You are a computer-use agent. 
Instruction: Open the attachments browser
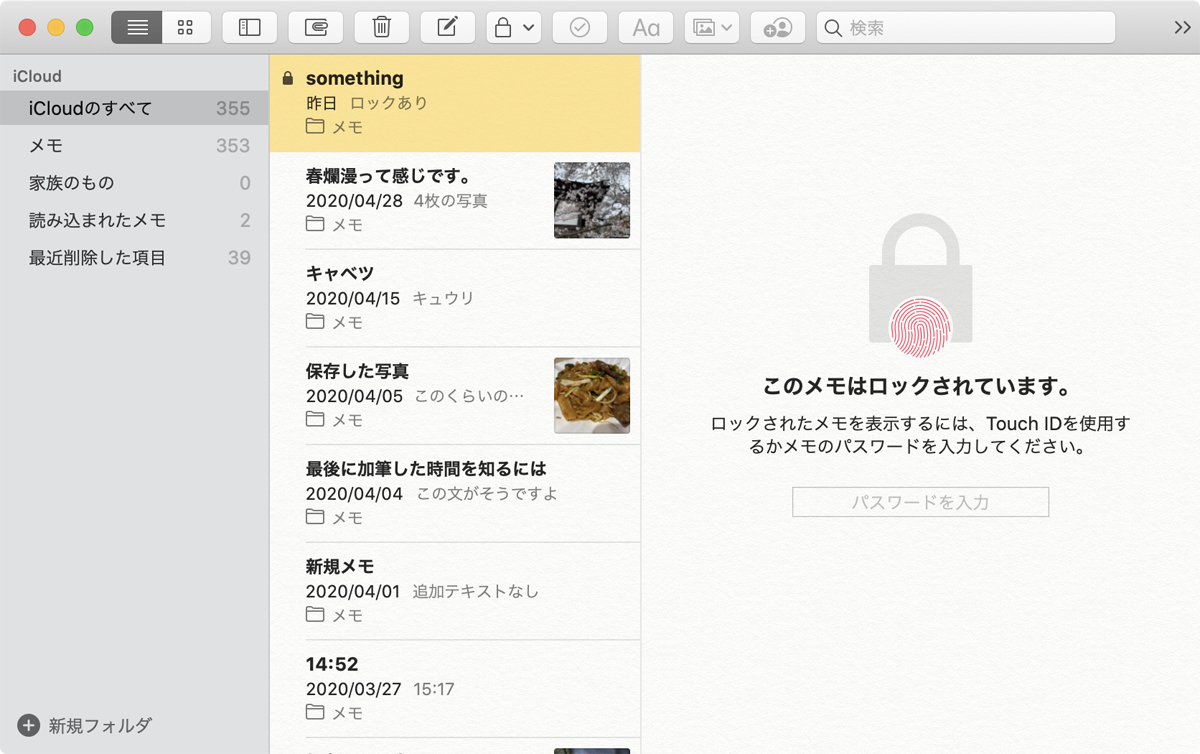pyautogui.click(x=316, y=27)
